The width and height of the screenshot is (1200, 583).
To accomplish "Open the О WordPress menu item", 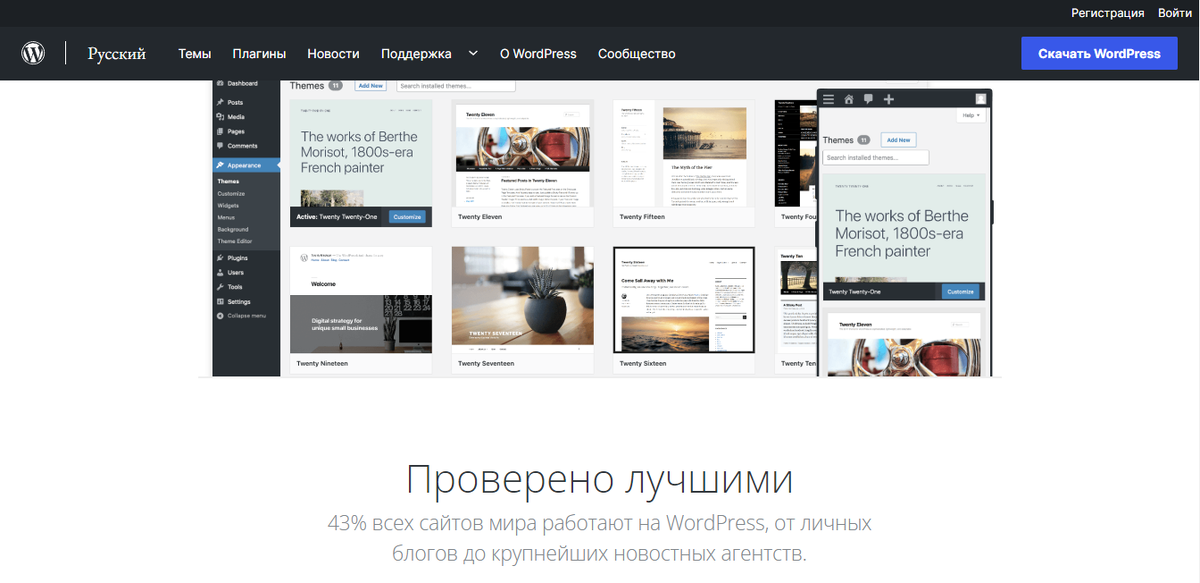I will tap(538, 53).
